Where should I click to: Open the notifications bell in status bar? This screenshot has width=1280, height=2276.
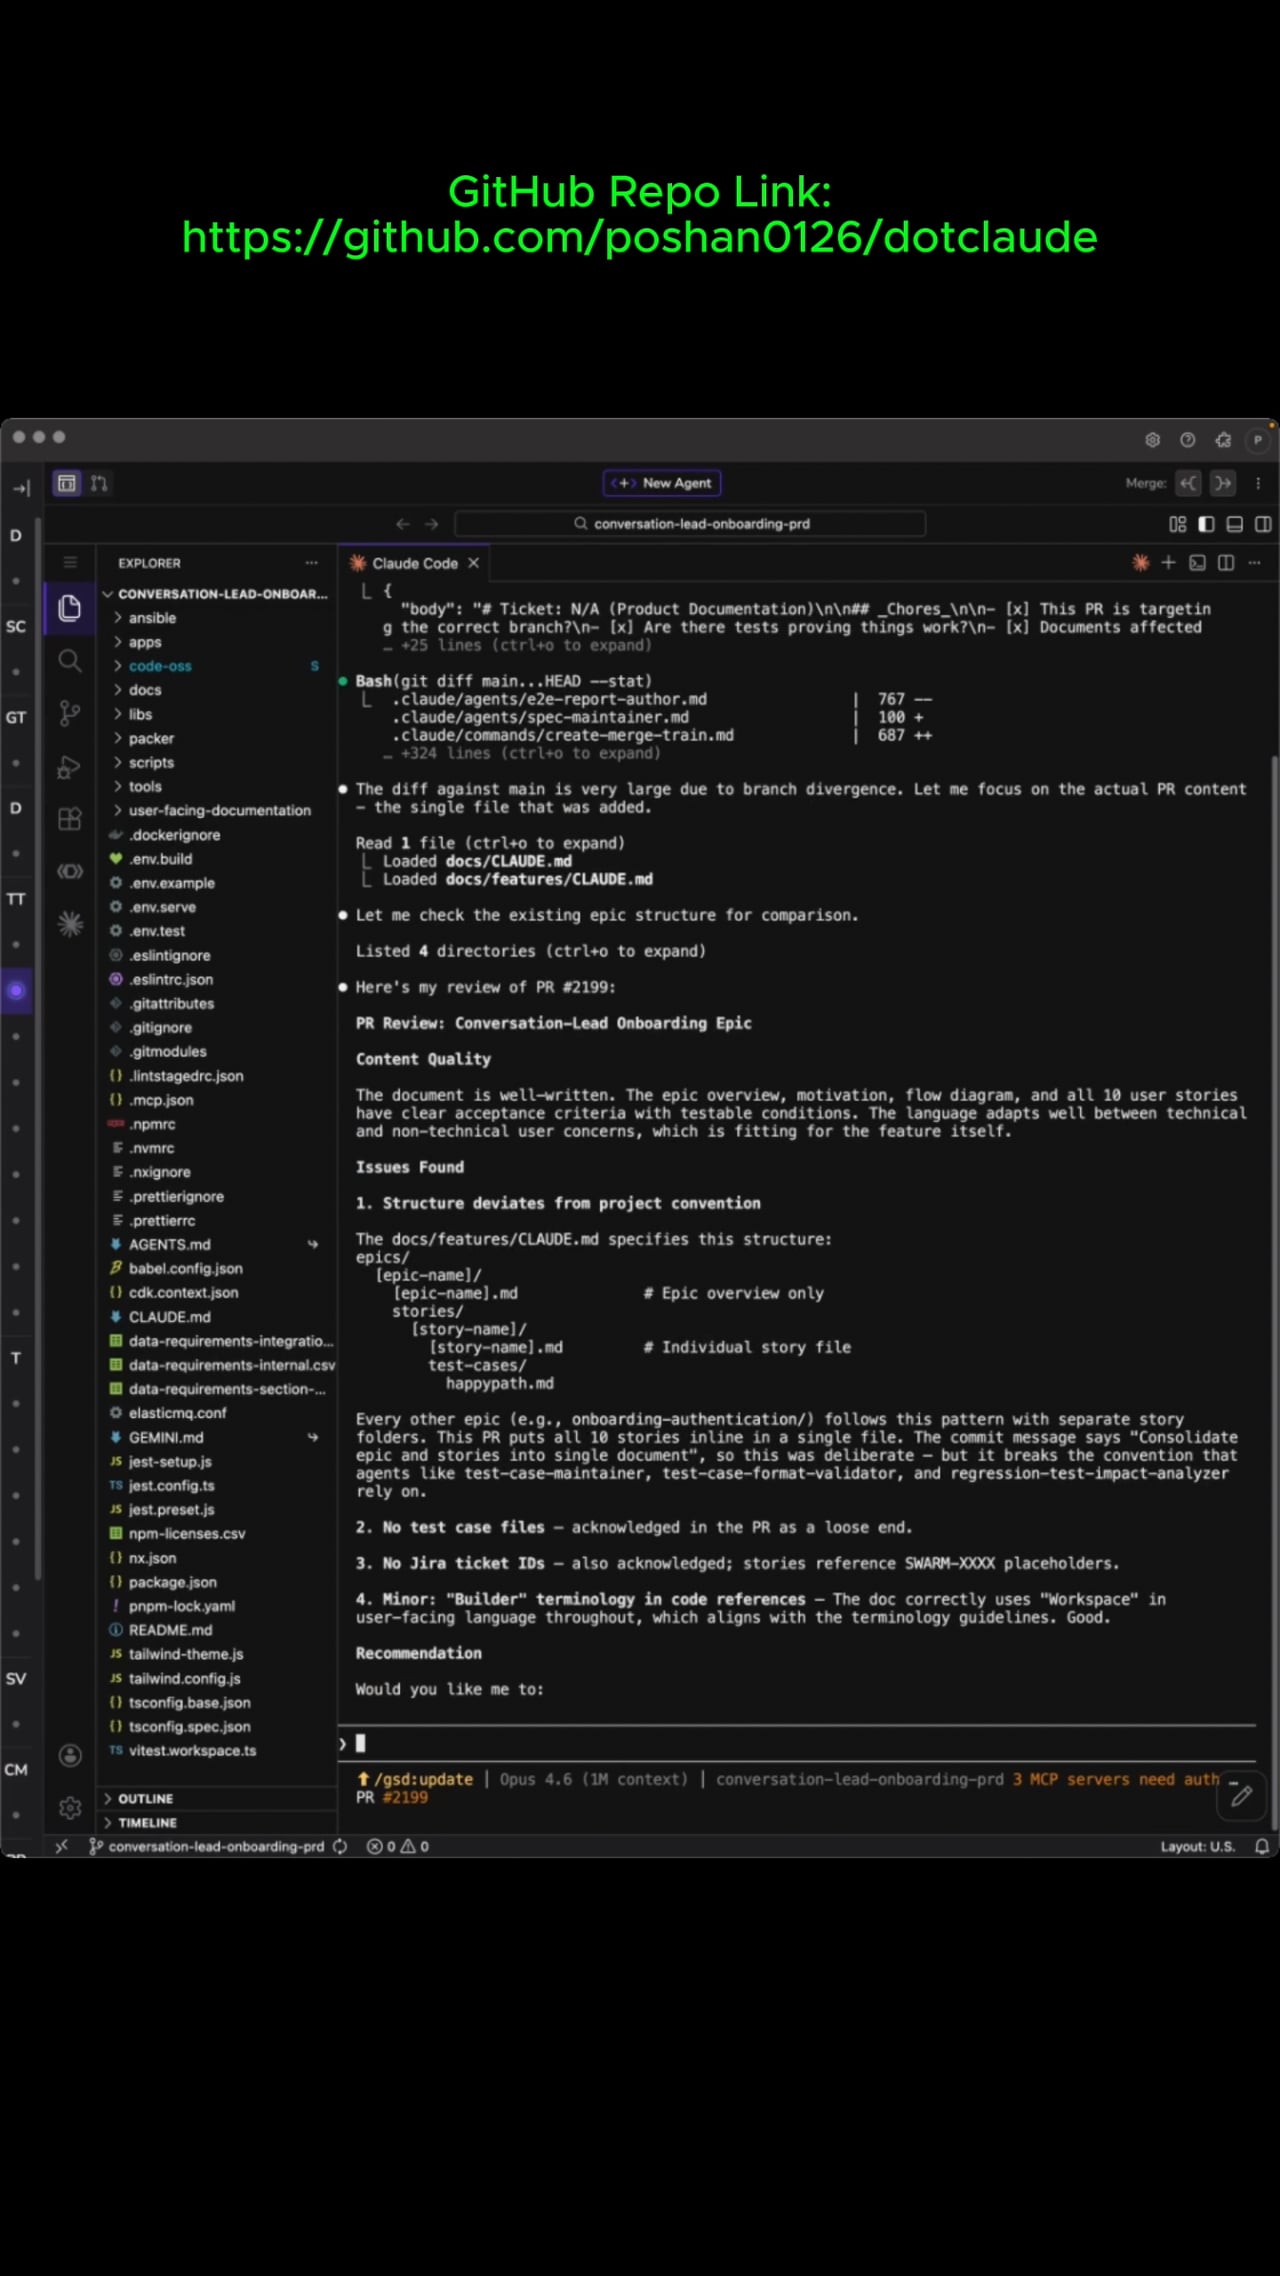coord(1262,1846)
